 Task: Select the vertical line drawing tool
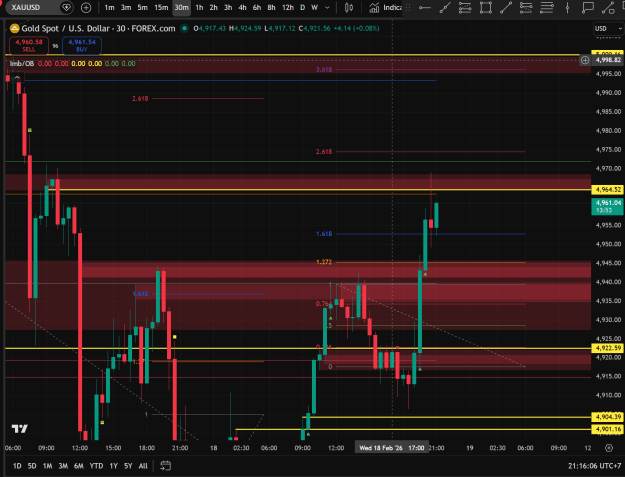(567, 8)
